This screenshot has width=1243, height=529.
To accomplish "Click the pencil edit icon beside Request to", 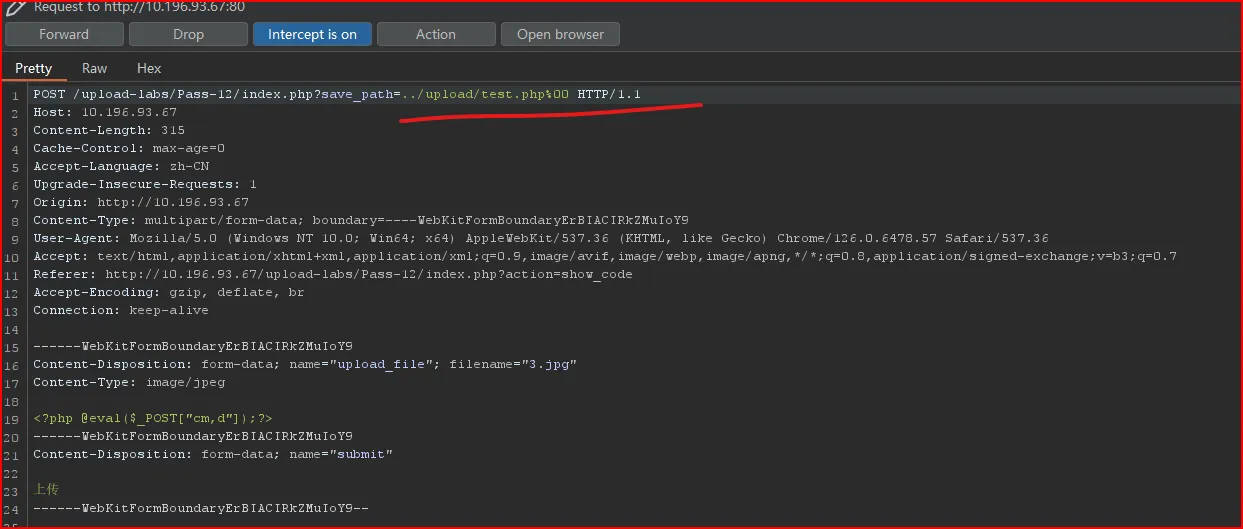I will [14, 7].
